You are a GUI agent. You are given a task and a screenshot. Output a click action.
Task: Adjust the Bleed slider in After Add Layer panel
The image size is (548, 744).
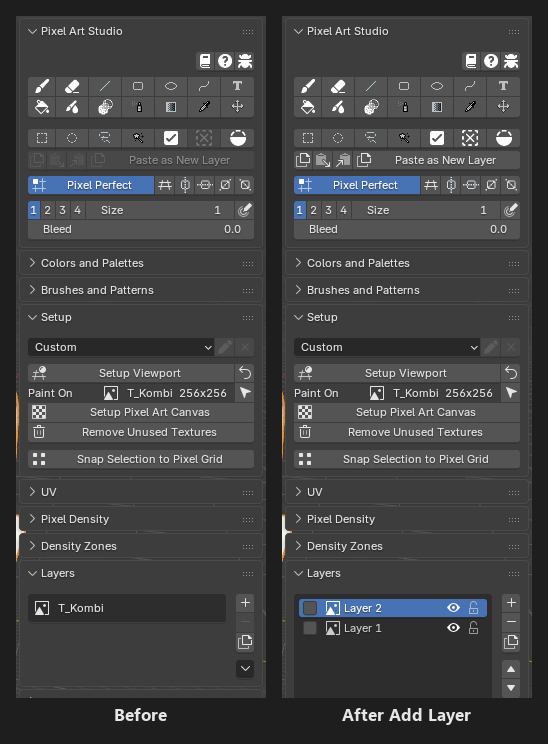coord(407,230)
